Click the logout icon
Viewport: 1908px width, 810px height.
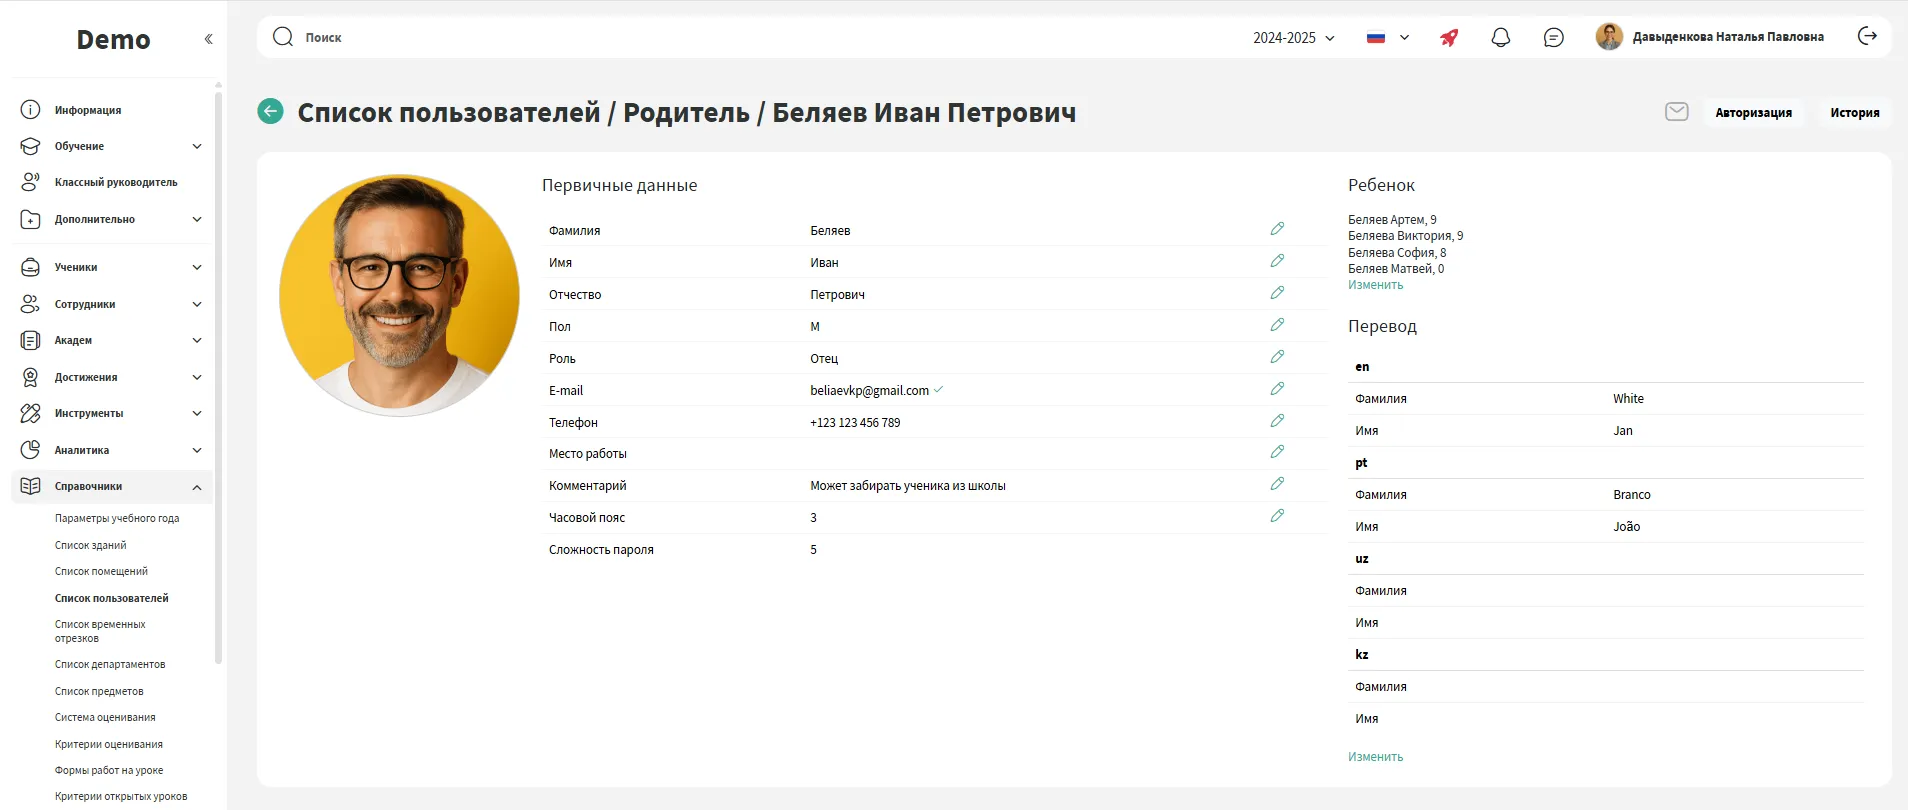coord(1866,36)
